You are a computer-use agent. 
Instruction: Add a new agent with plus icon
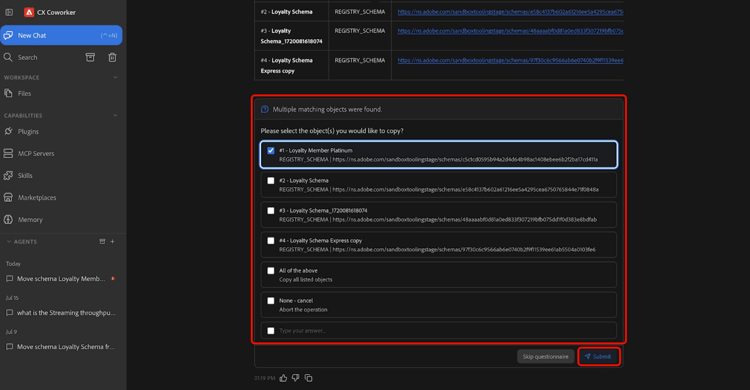112,242
